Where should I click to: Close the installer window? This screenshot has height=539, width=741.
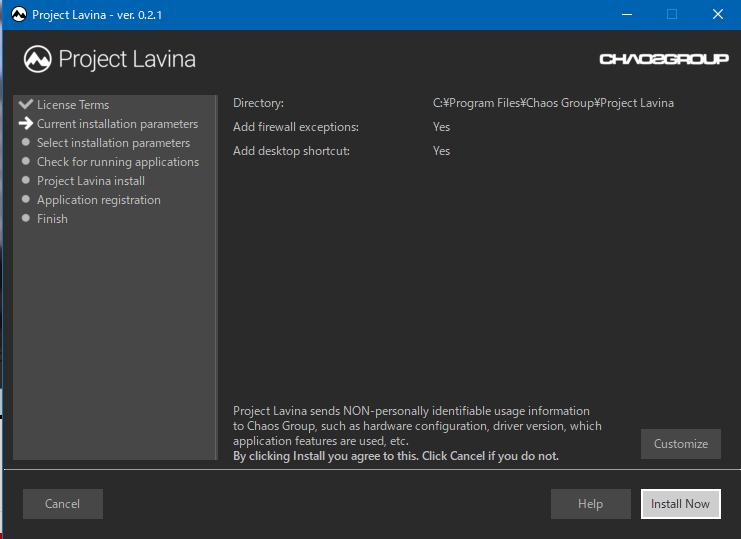(718, 15)
